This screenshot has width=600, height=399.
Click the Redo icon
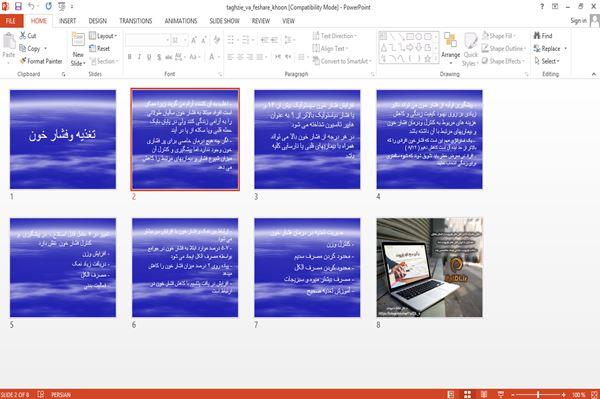pos(48,6)
